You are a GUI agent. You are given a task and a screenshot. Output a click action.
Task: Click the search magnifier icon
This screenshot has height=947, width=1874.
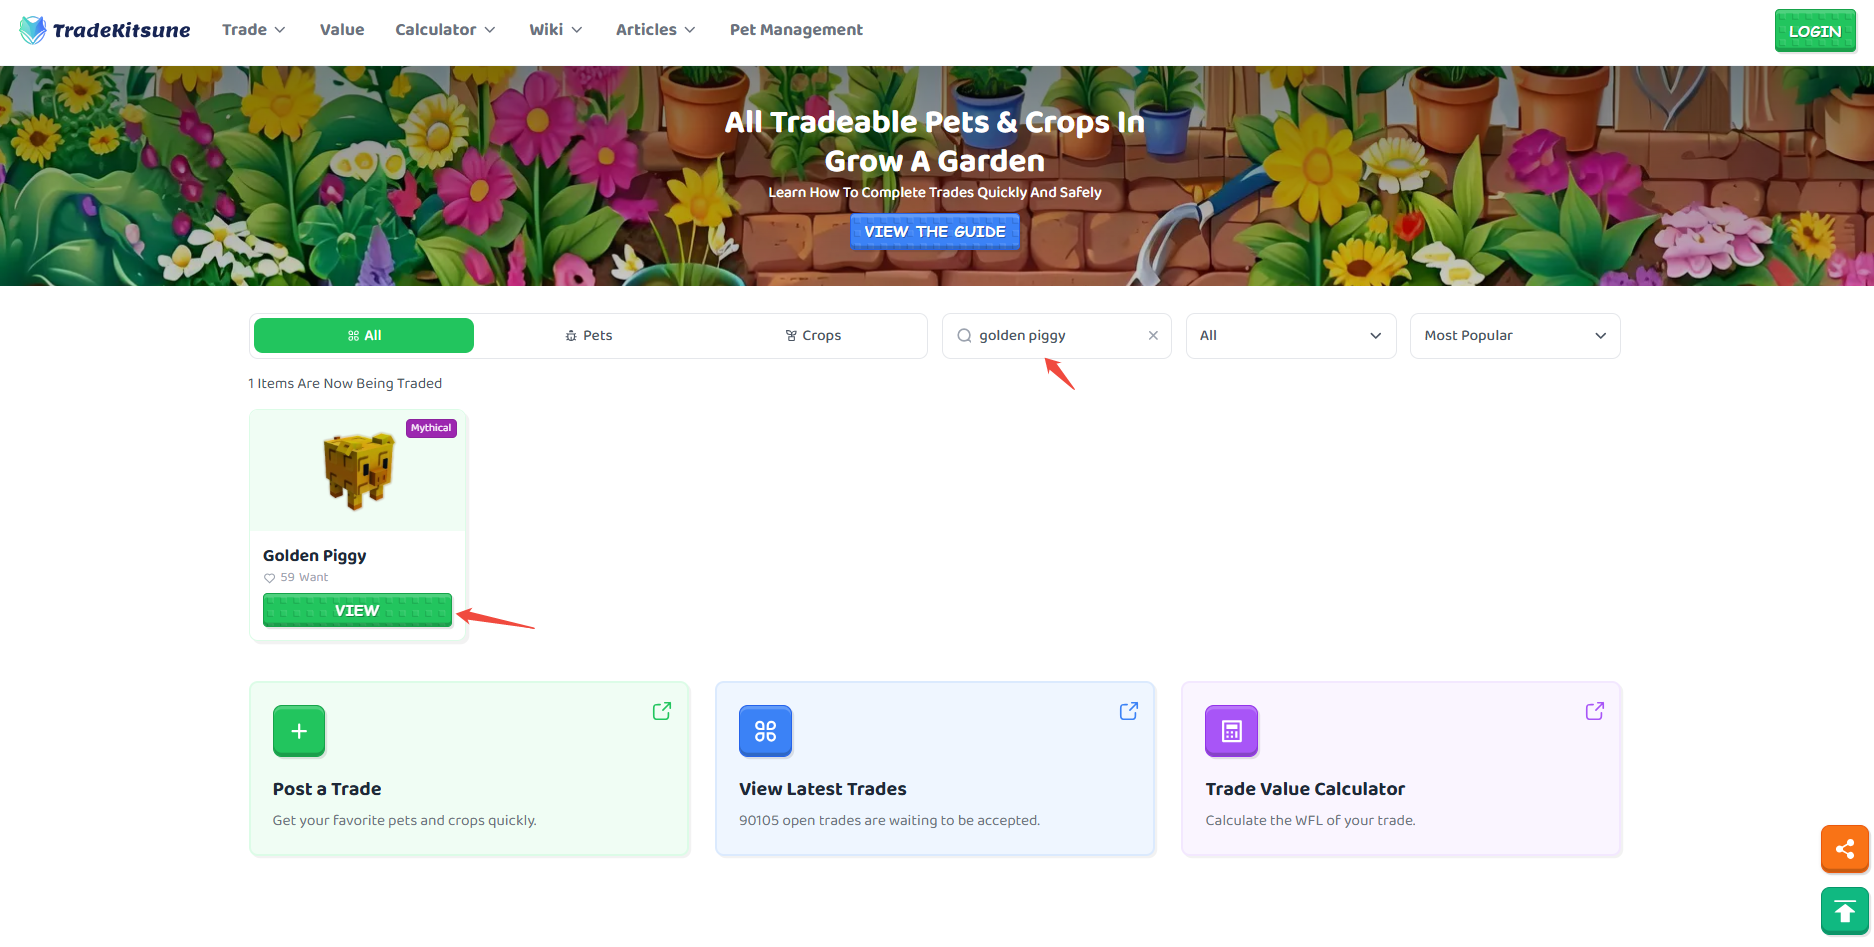coord(964,336)
